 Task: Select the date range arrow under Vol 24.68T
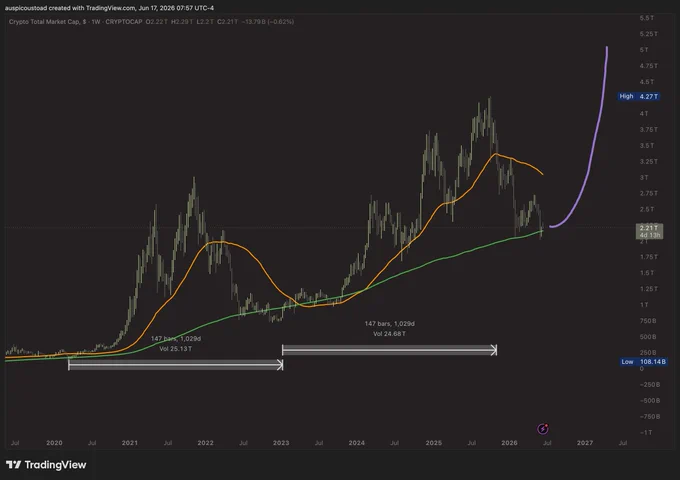[x=389, y=350]
